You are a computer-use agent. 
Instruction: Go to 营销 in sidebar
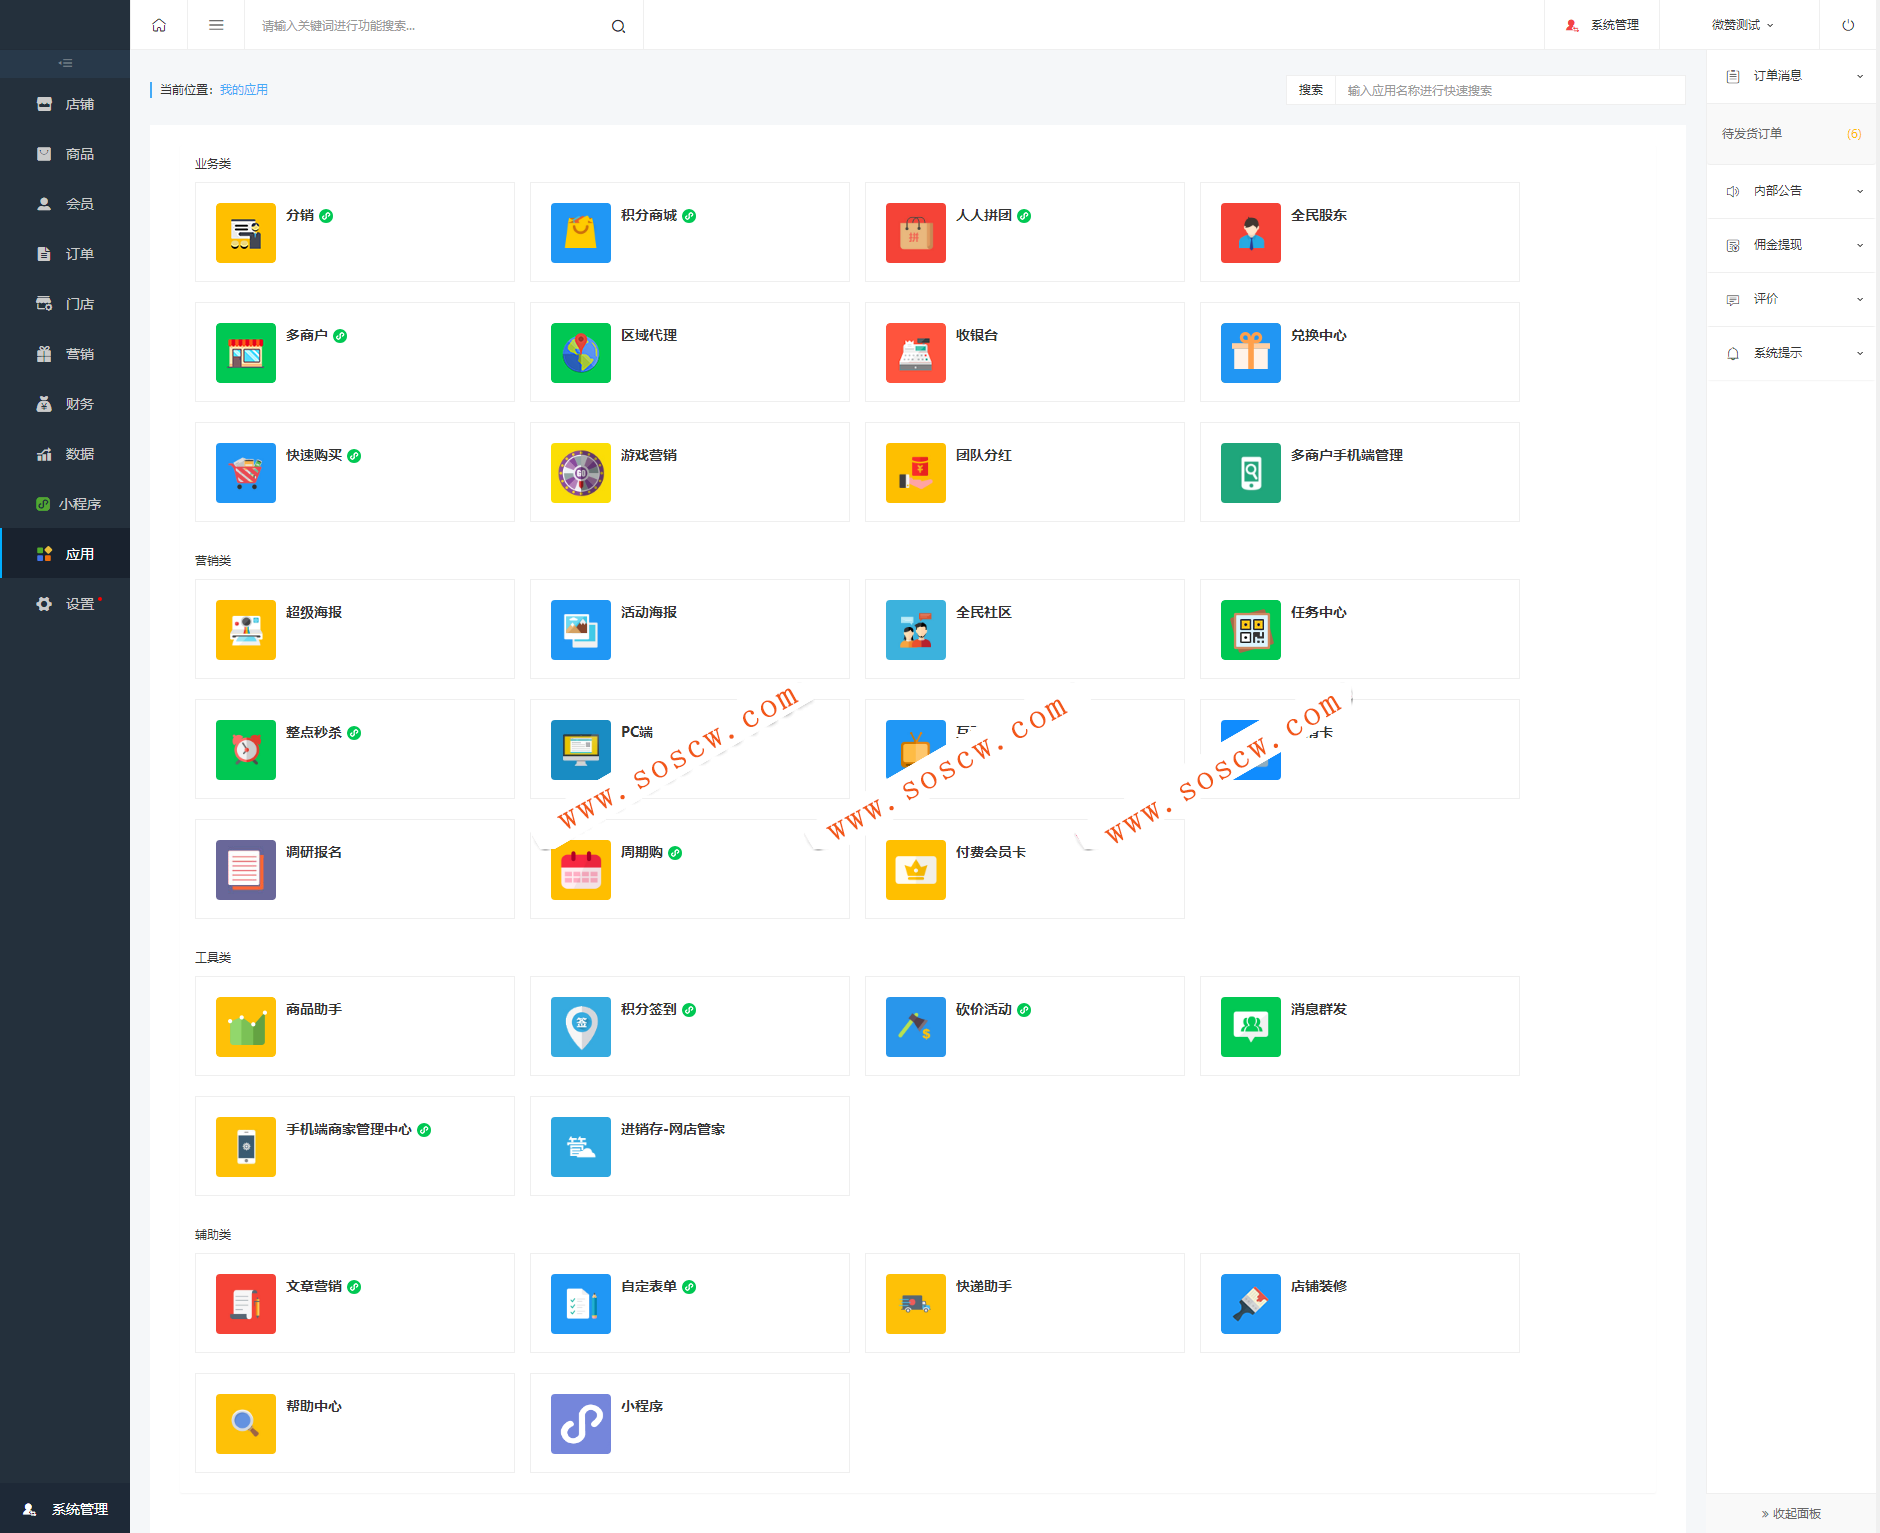pyautogui.click(x=65, y=354)
